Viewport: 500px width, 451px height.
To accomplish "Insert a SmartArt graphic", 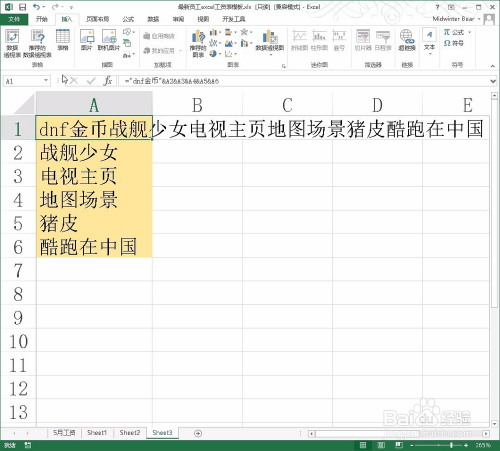I will (127, 43).
